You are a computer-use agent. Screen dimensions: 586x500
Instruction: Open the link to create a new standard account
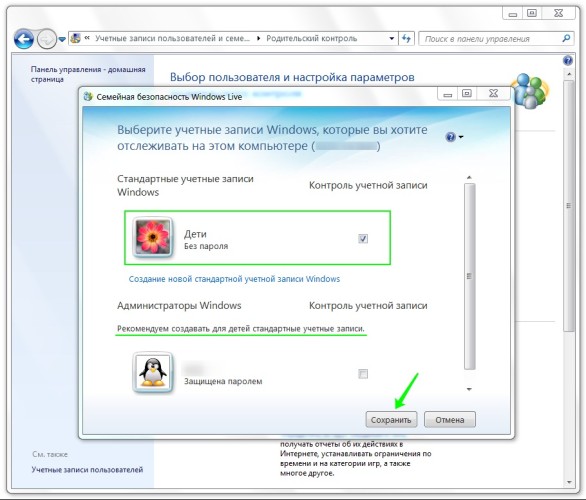click(234, 279)
